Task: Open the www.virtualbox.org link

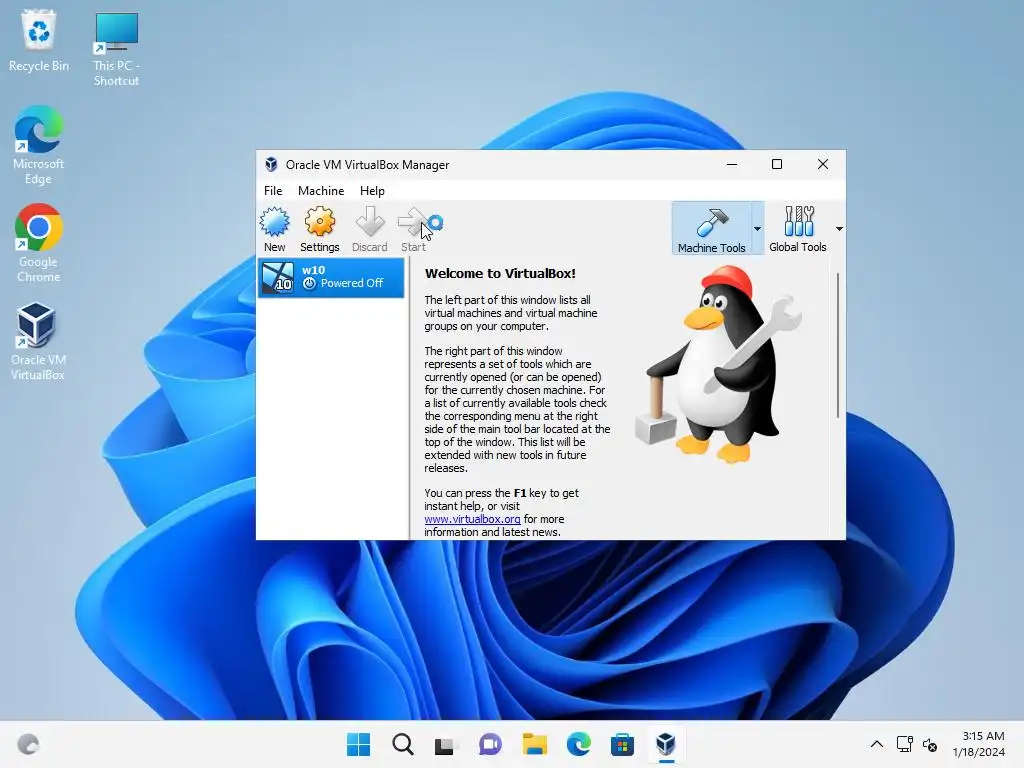Action: click(x=472, y=519)
